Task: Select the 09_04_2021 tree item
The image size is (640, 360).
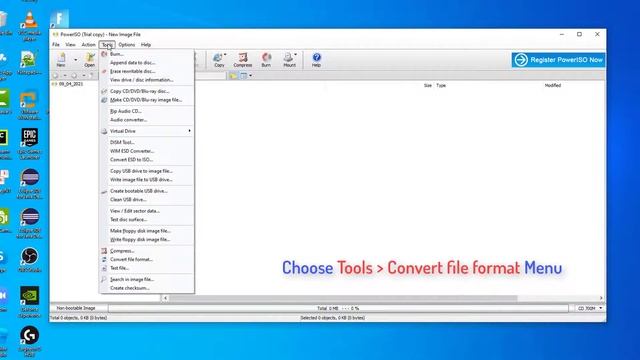Action: point(71,84)
